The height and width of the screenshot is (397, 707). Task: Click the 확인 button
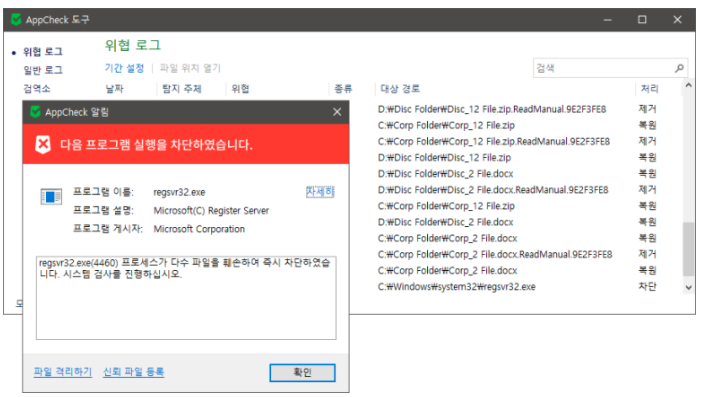tap(303, 373)
